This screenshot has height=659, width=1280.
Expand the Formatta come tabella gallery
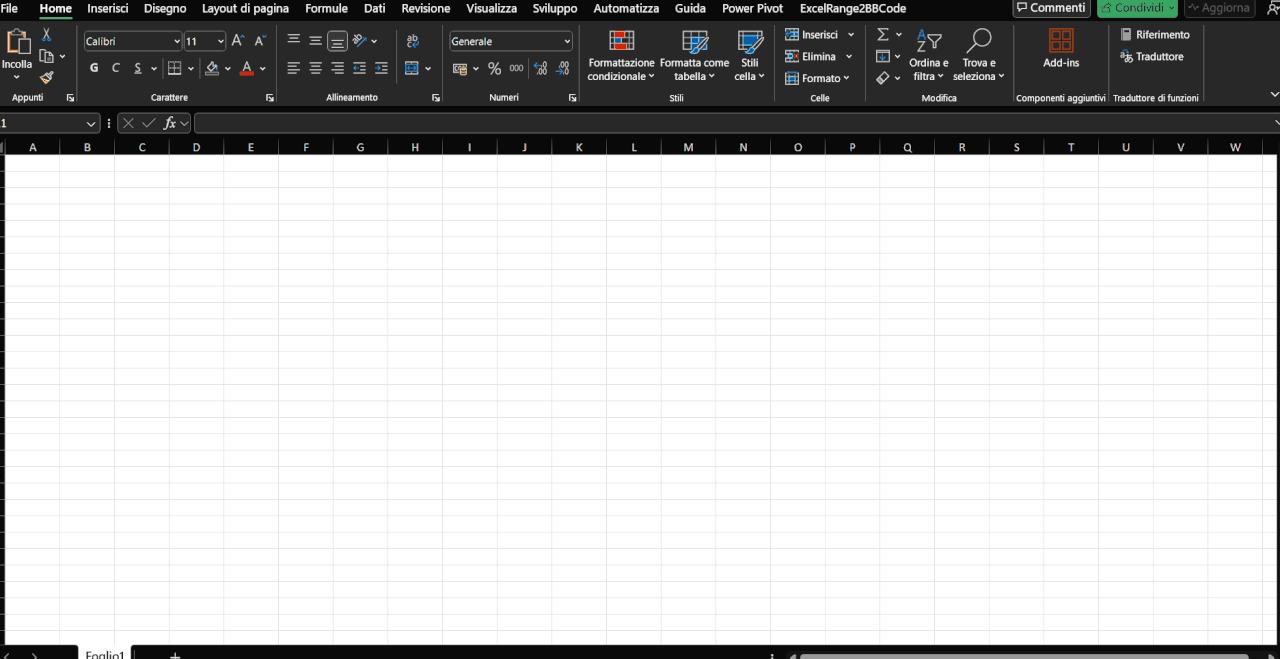(x=694, y=56)
